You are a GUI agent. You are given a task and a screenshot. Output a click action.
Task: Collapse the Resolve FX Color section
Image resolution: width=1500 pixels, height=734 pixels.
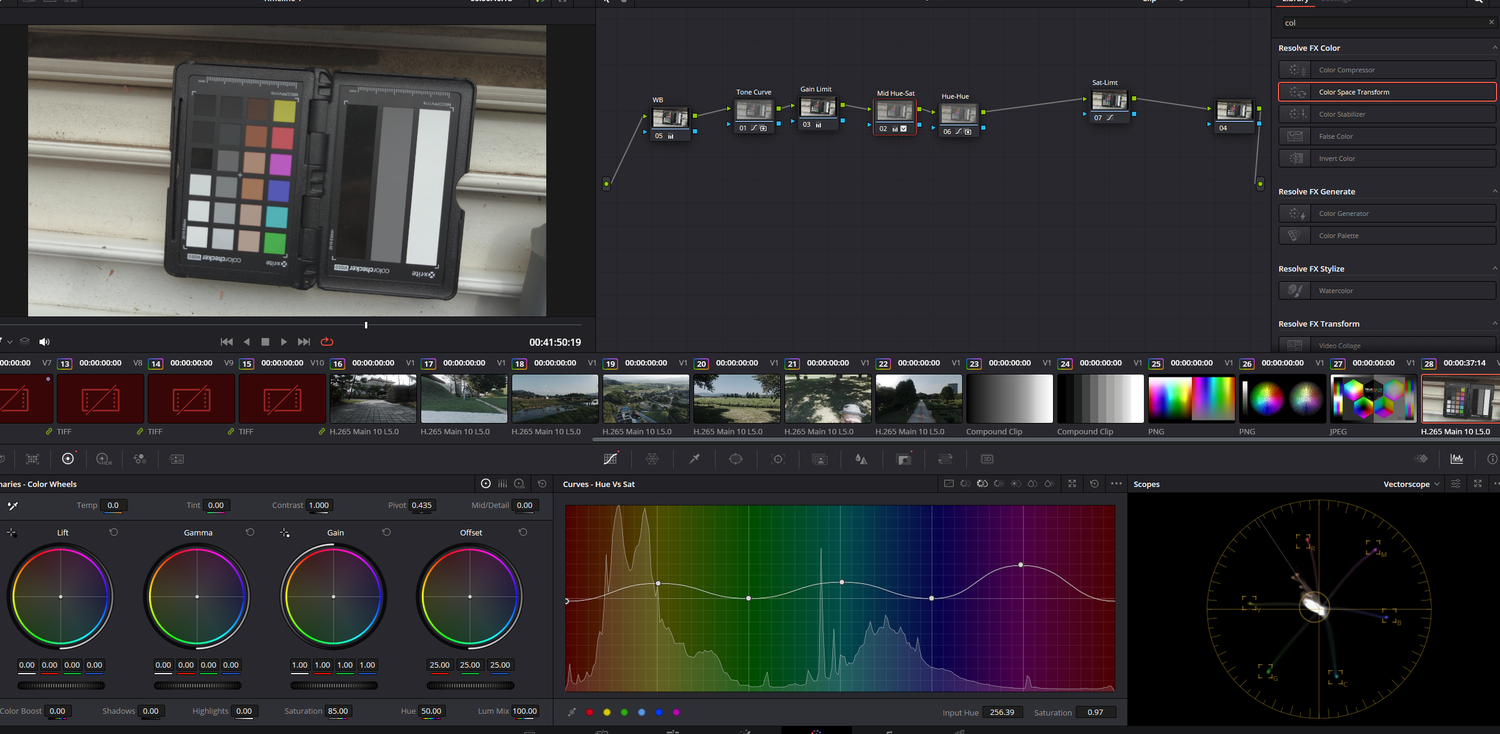[1495, 47]
